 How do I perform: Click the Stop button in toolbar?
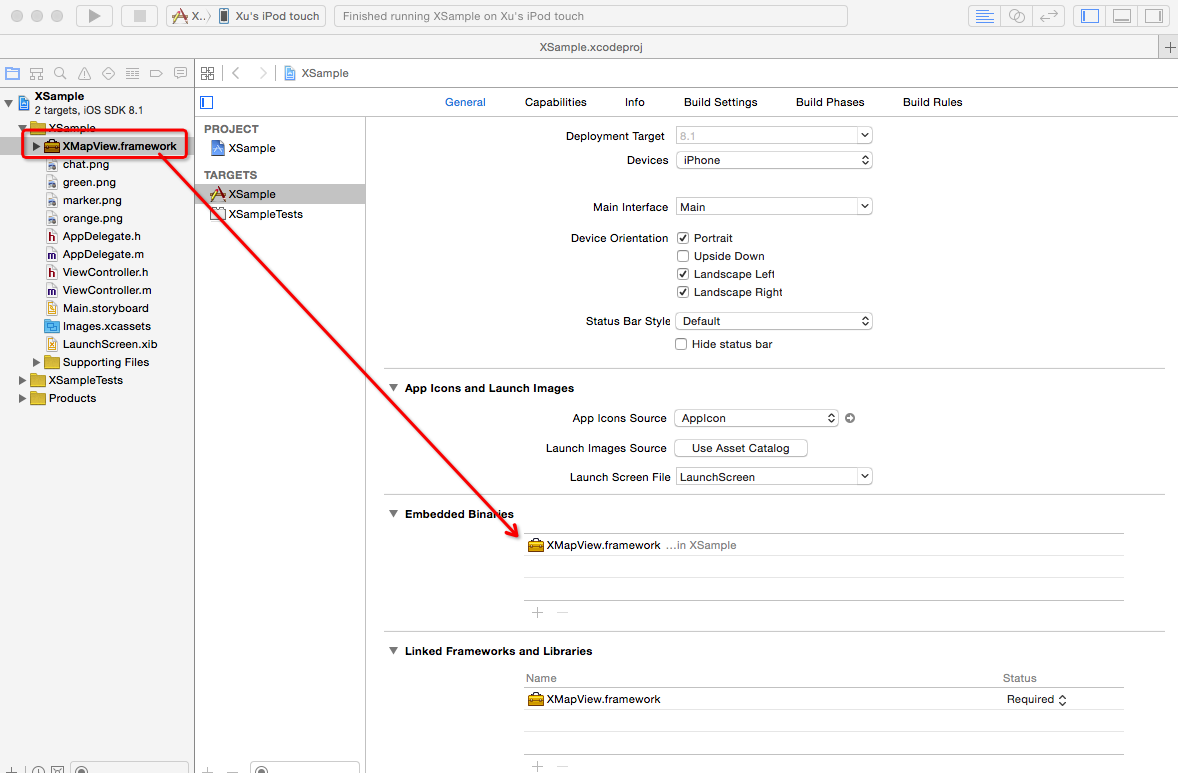coord(140,16)
